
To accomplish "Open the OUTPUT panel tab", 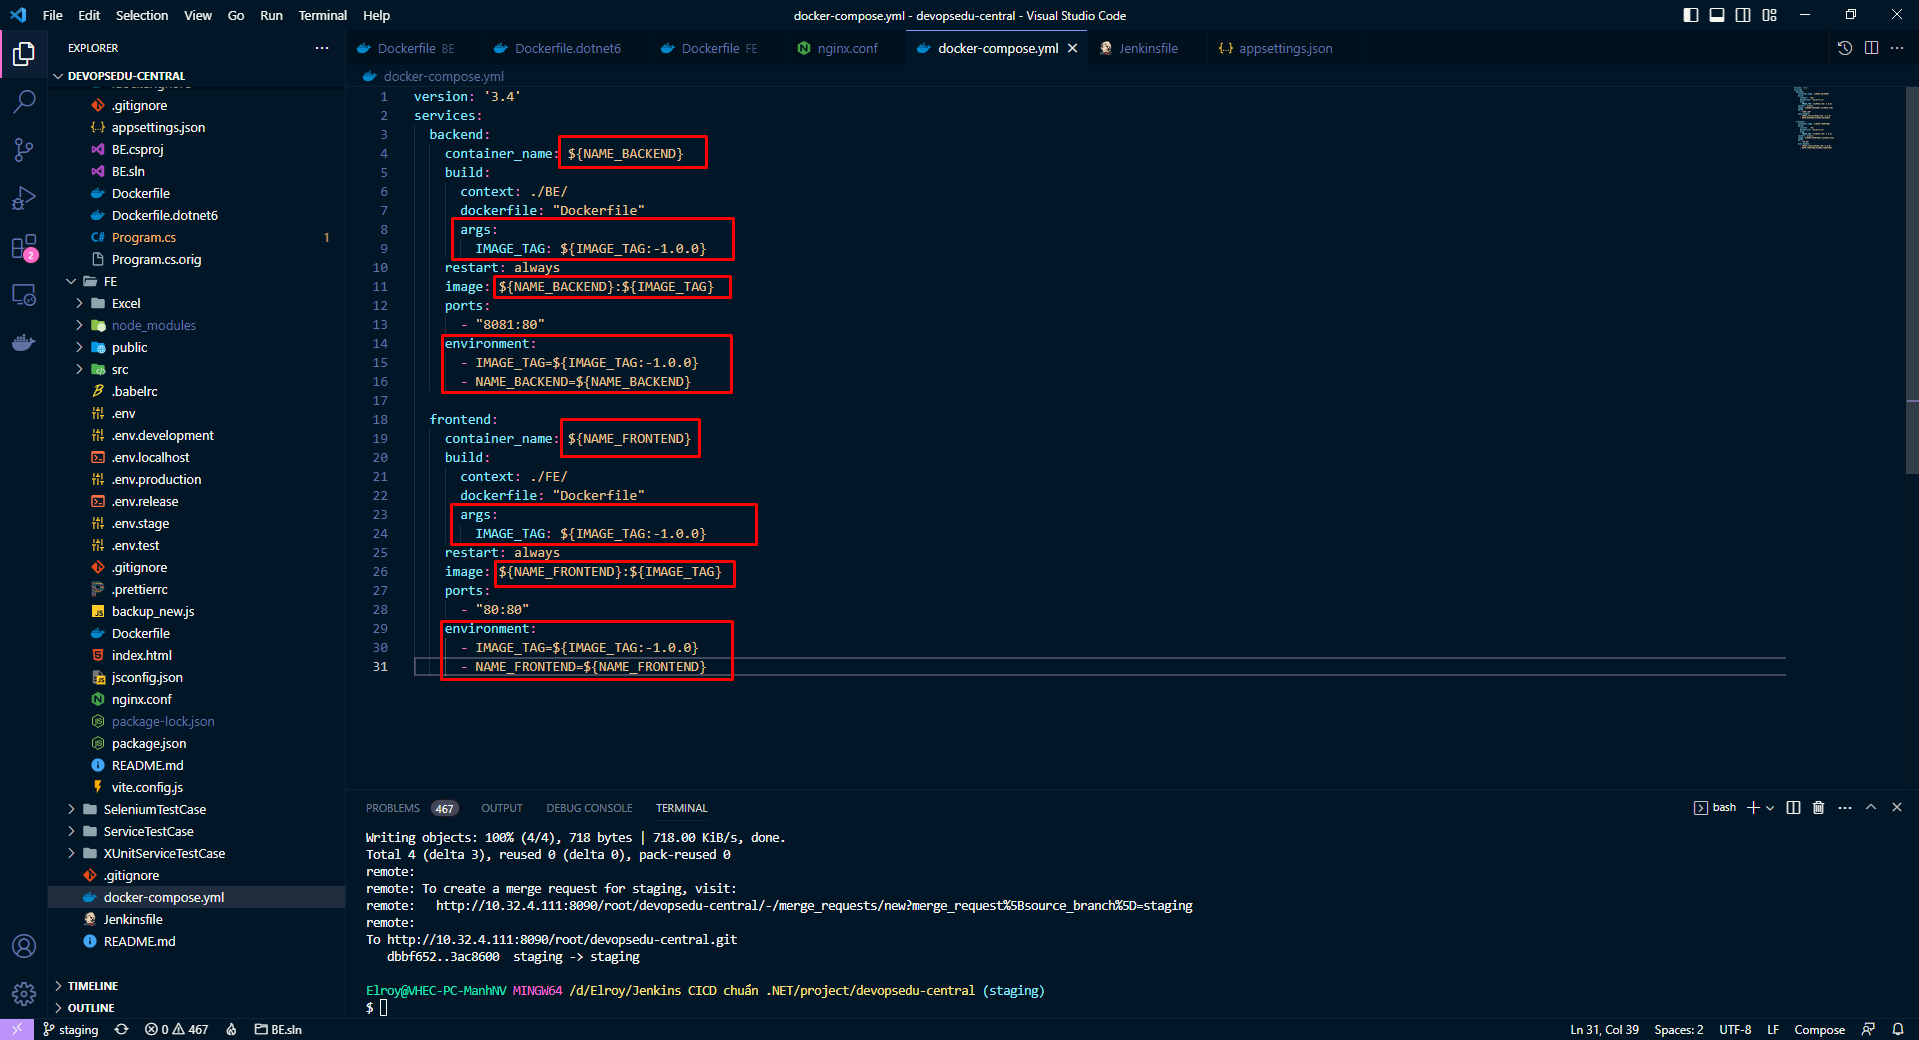I will click(x=502, y=808).
